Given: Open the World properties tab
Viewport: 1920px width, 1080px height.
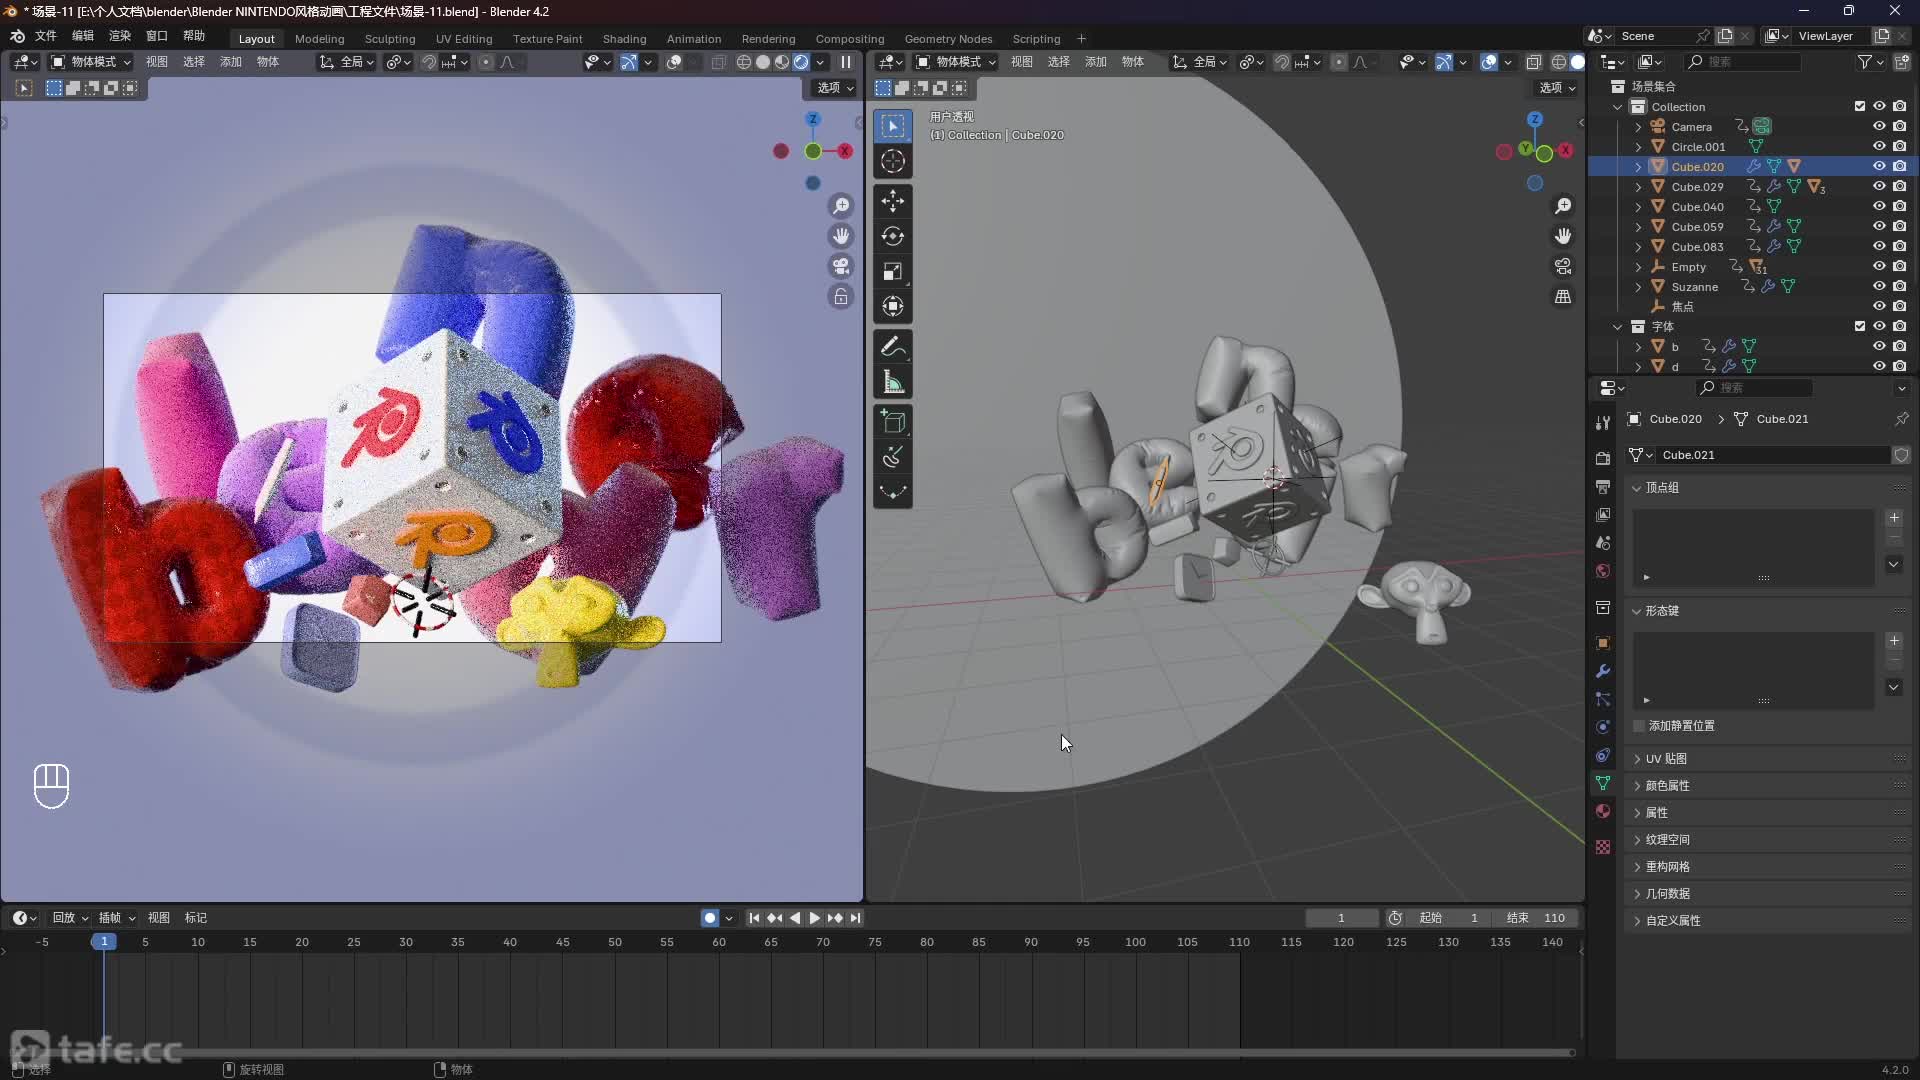Looking at the screenshot, I should (x=1603, y=571).
